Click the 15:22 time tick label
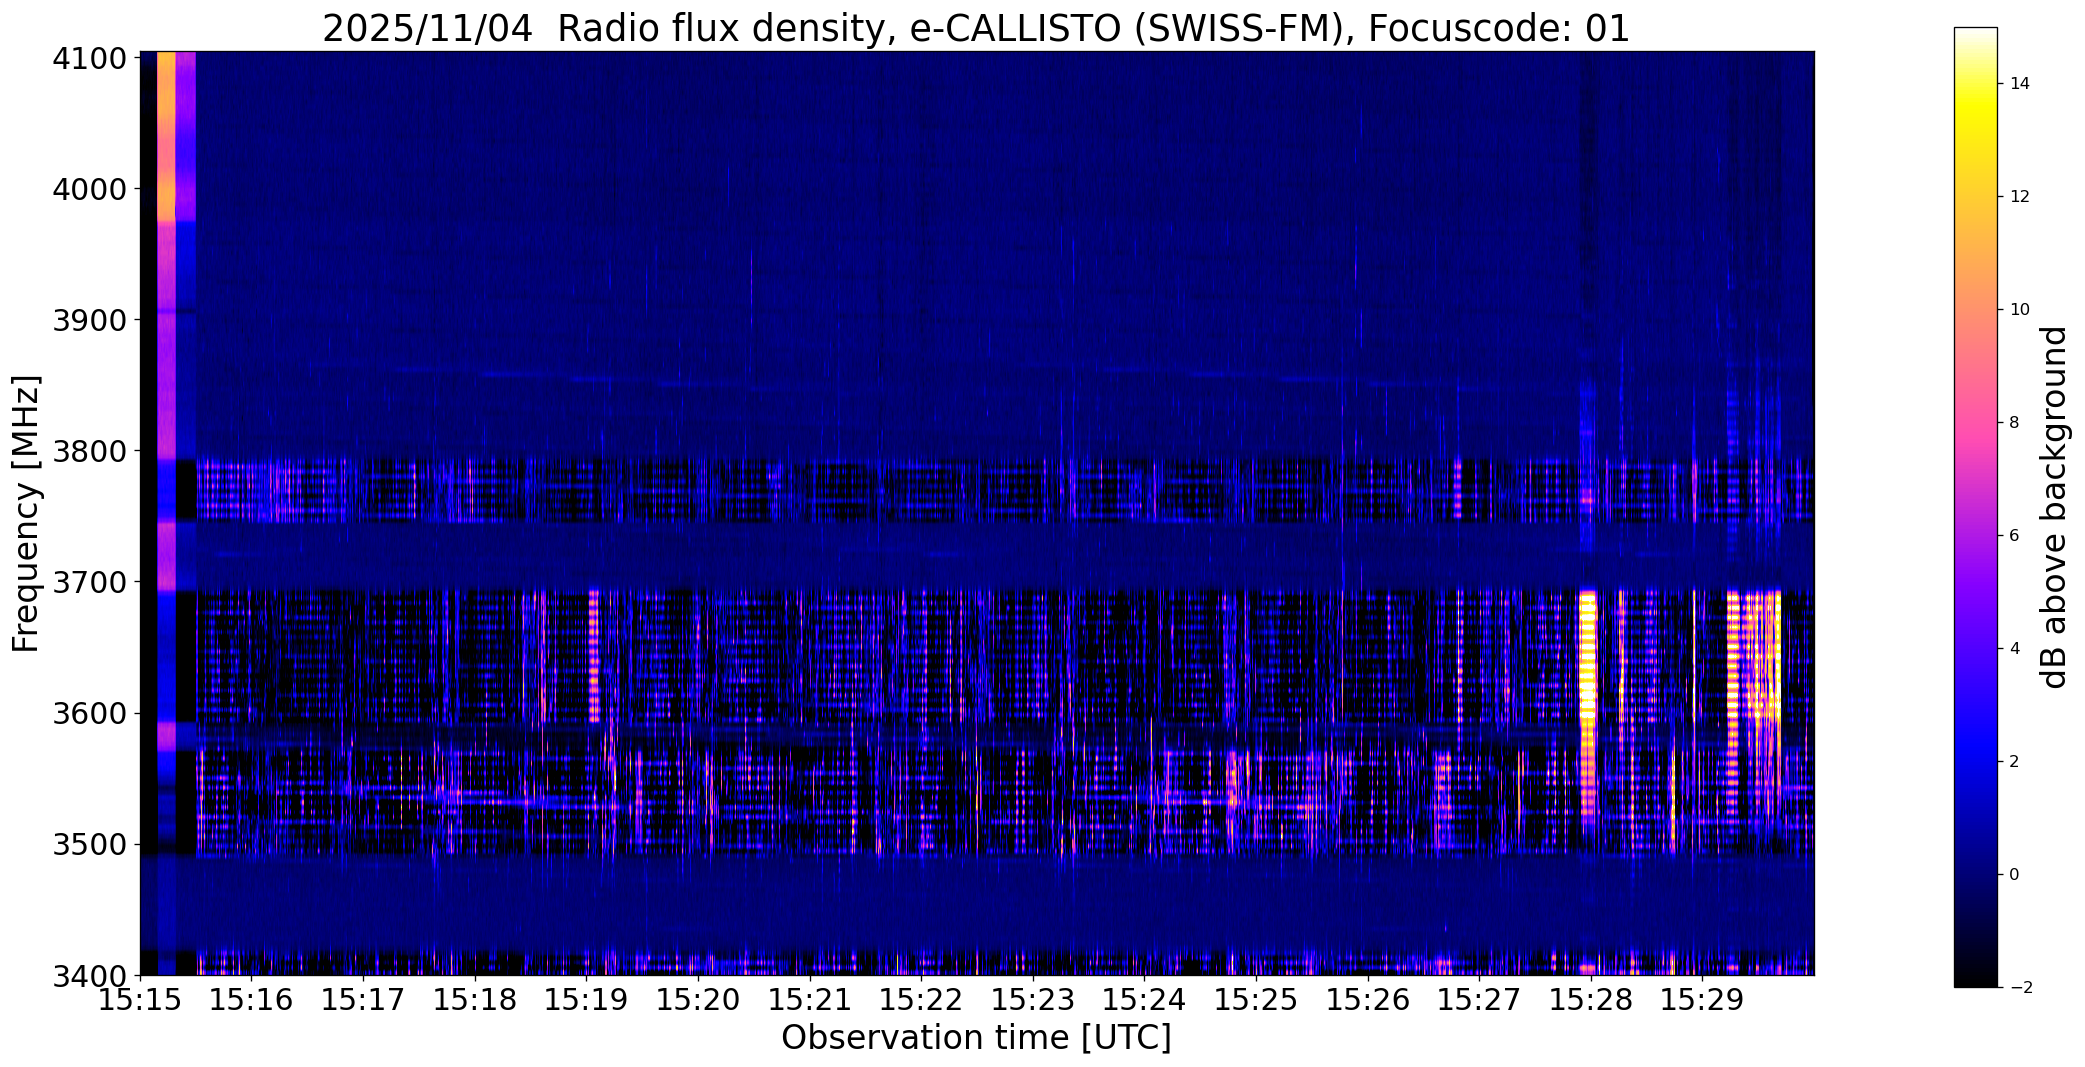Screen dimensions: 2085x1067 [921, 1000]
